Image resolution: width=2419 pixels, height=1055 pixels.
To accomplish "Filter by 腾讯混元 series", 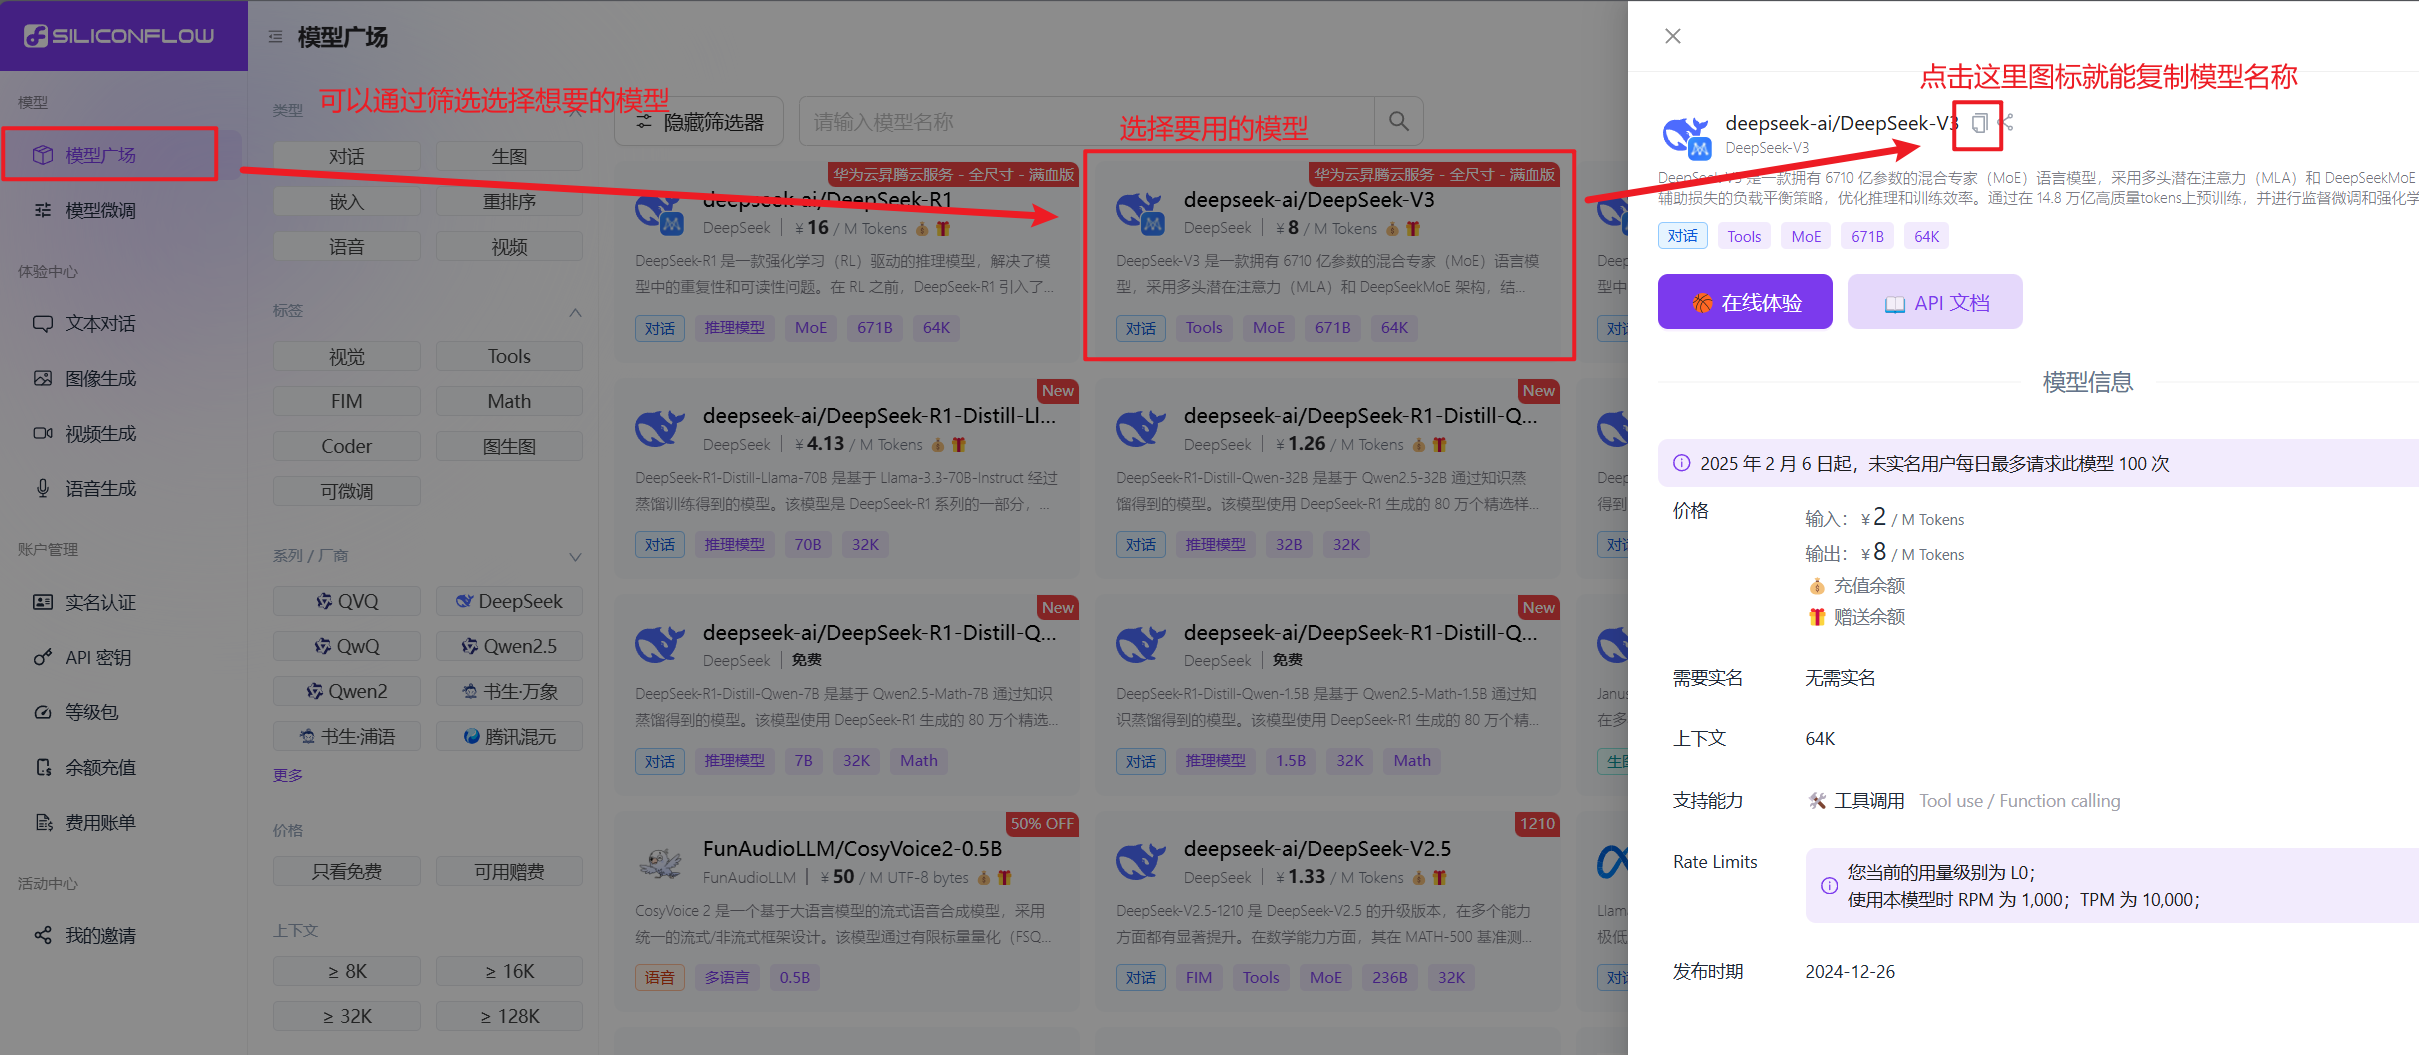I will (509, 736).
